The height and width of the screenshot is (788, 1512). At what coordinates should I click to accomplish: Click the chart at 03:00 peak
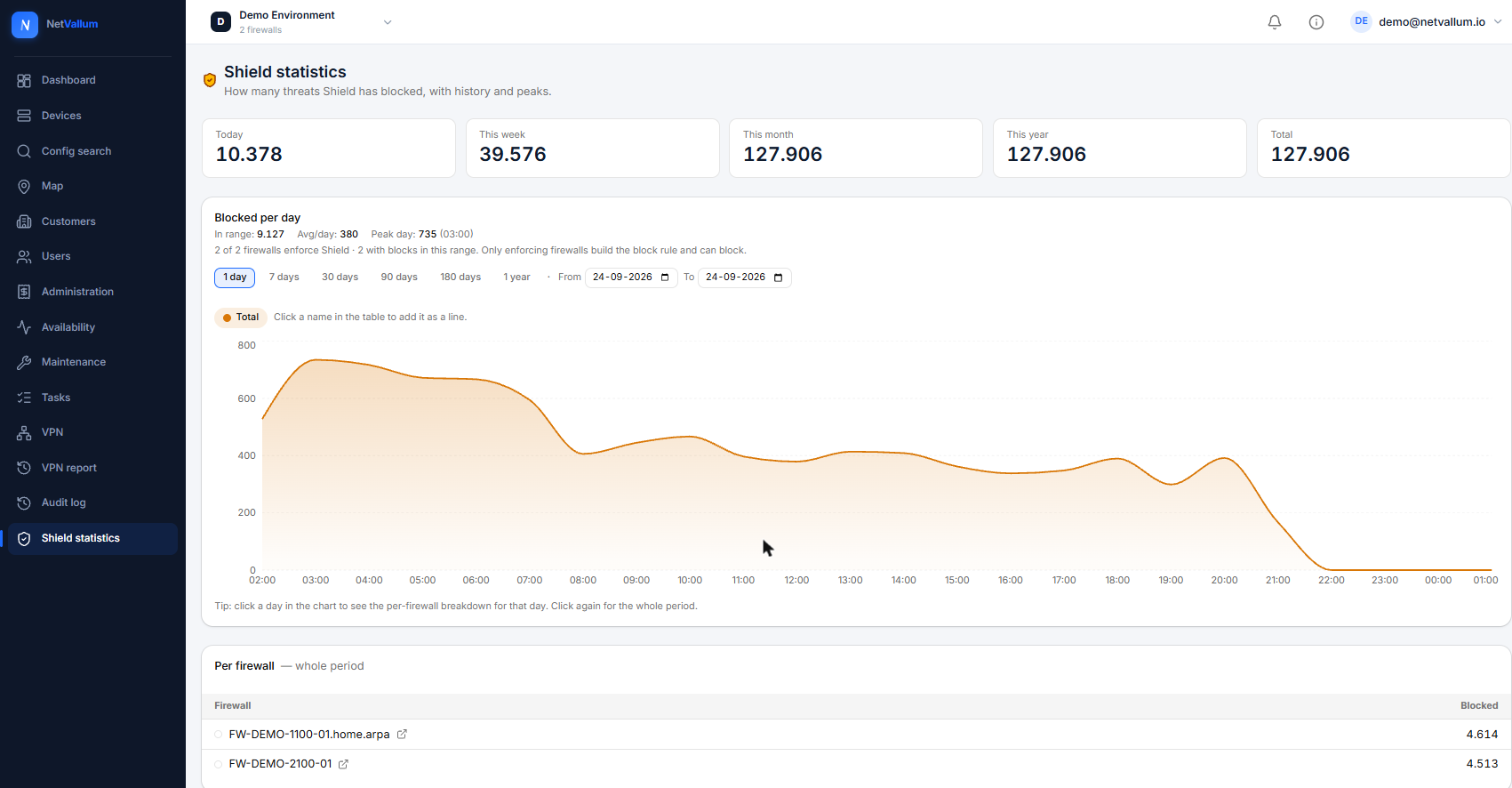316,360
